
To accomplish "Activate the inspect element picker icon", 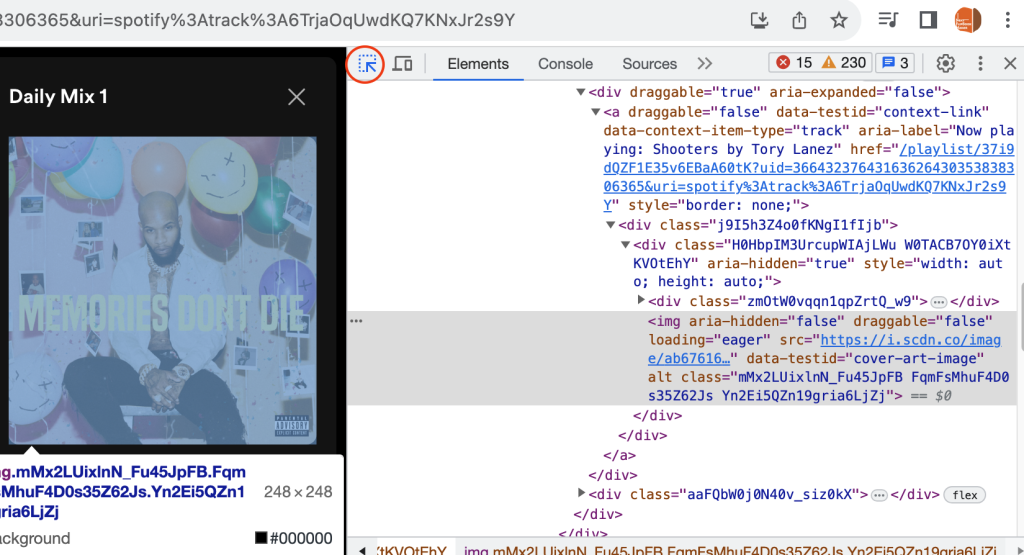I will coord(367,64).
